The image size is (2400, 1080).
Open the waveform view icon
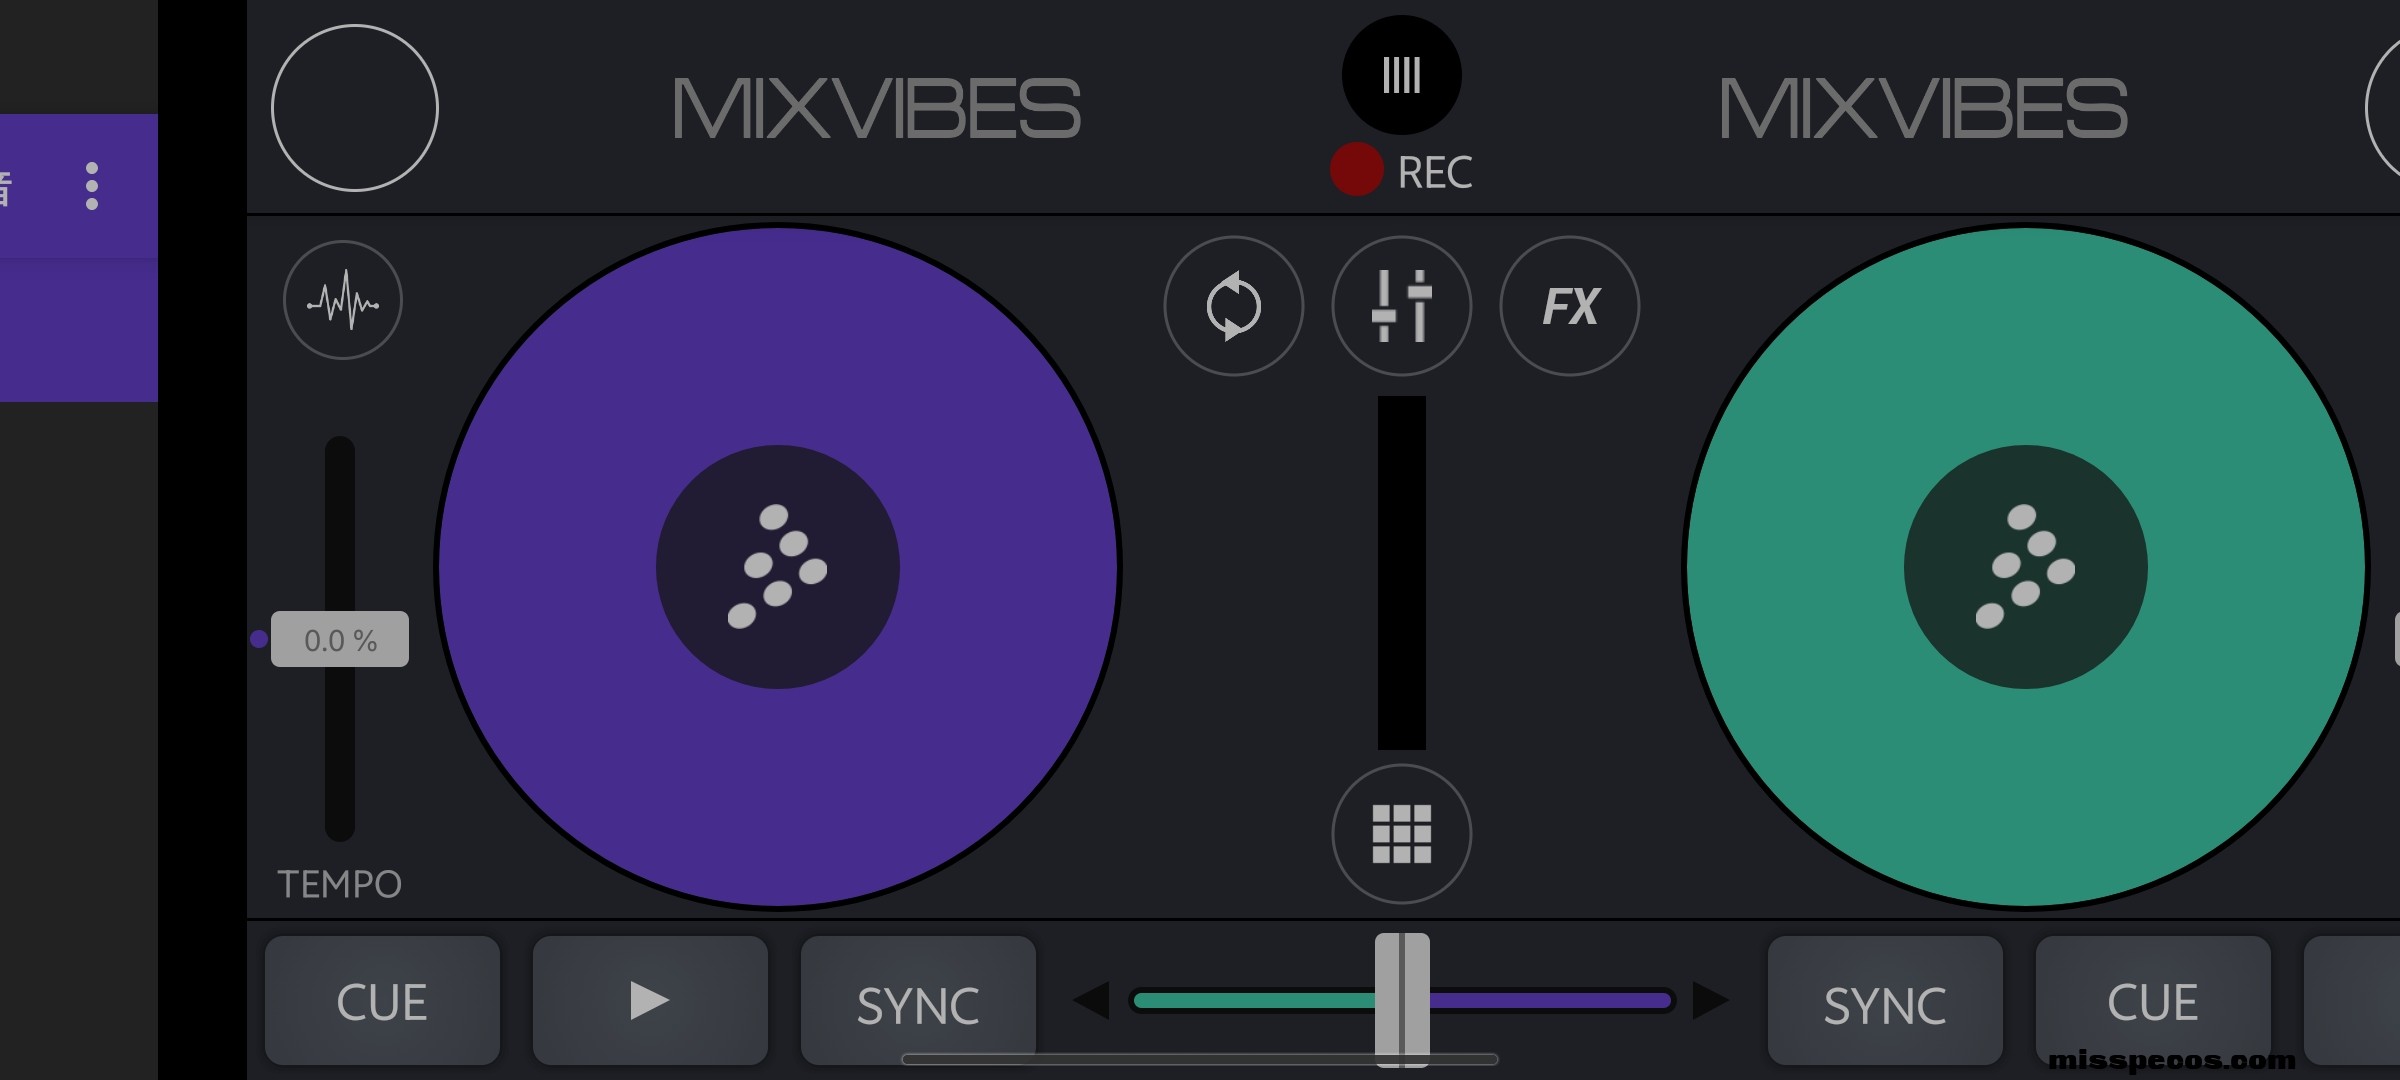point(342,300)
